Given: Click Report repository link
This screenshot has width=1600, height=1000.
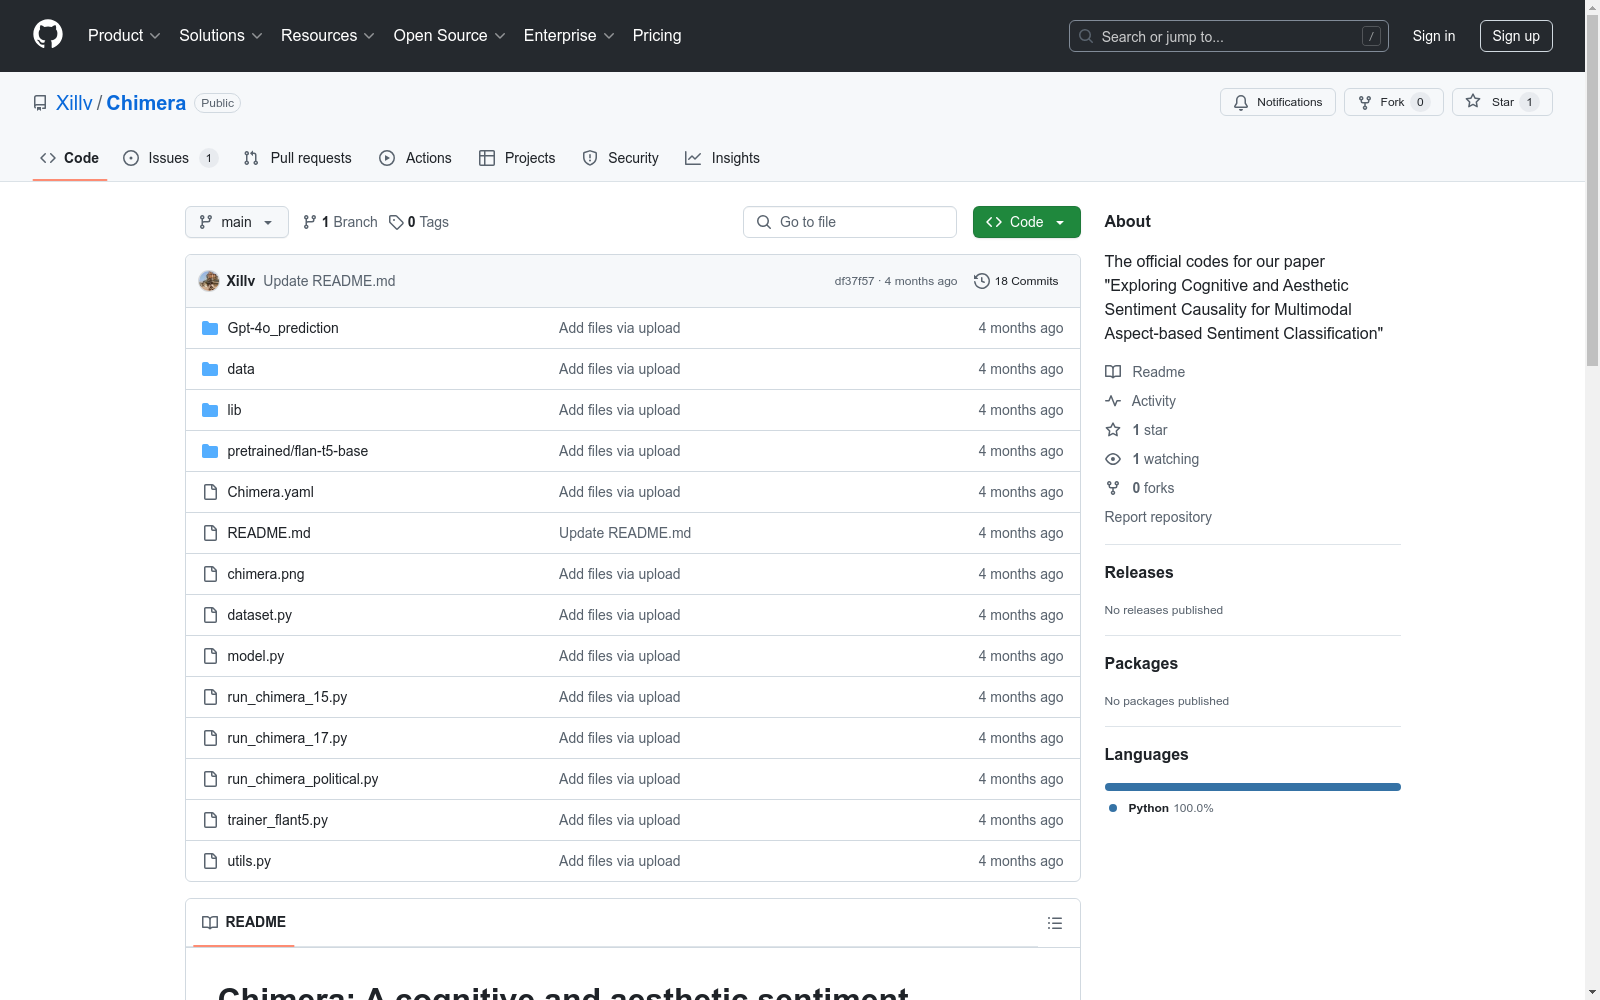Looking at the screenshot, I should [1158, 517].
